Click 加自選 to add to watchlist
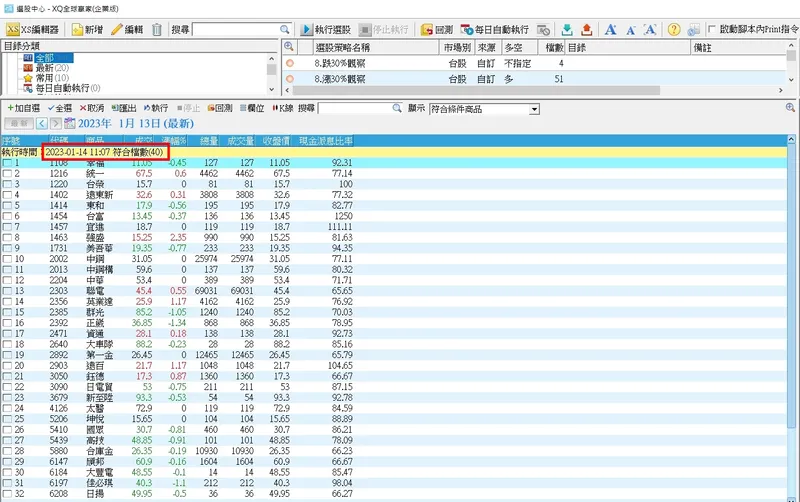The height and width of the screenshot is (502, 800). point(24,108)
